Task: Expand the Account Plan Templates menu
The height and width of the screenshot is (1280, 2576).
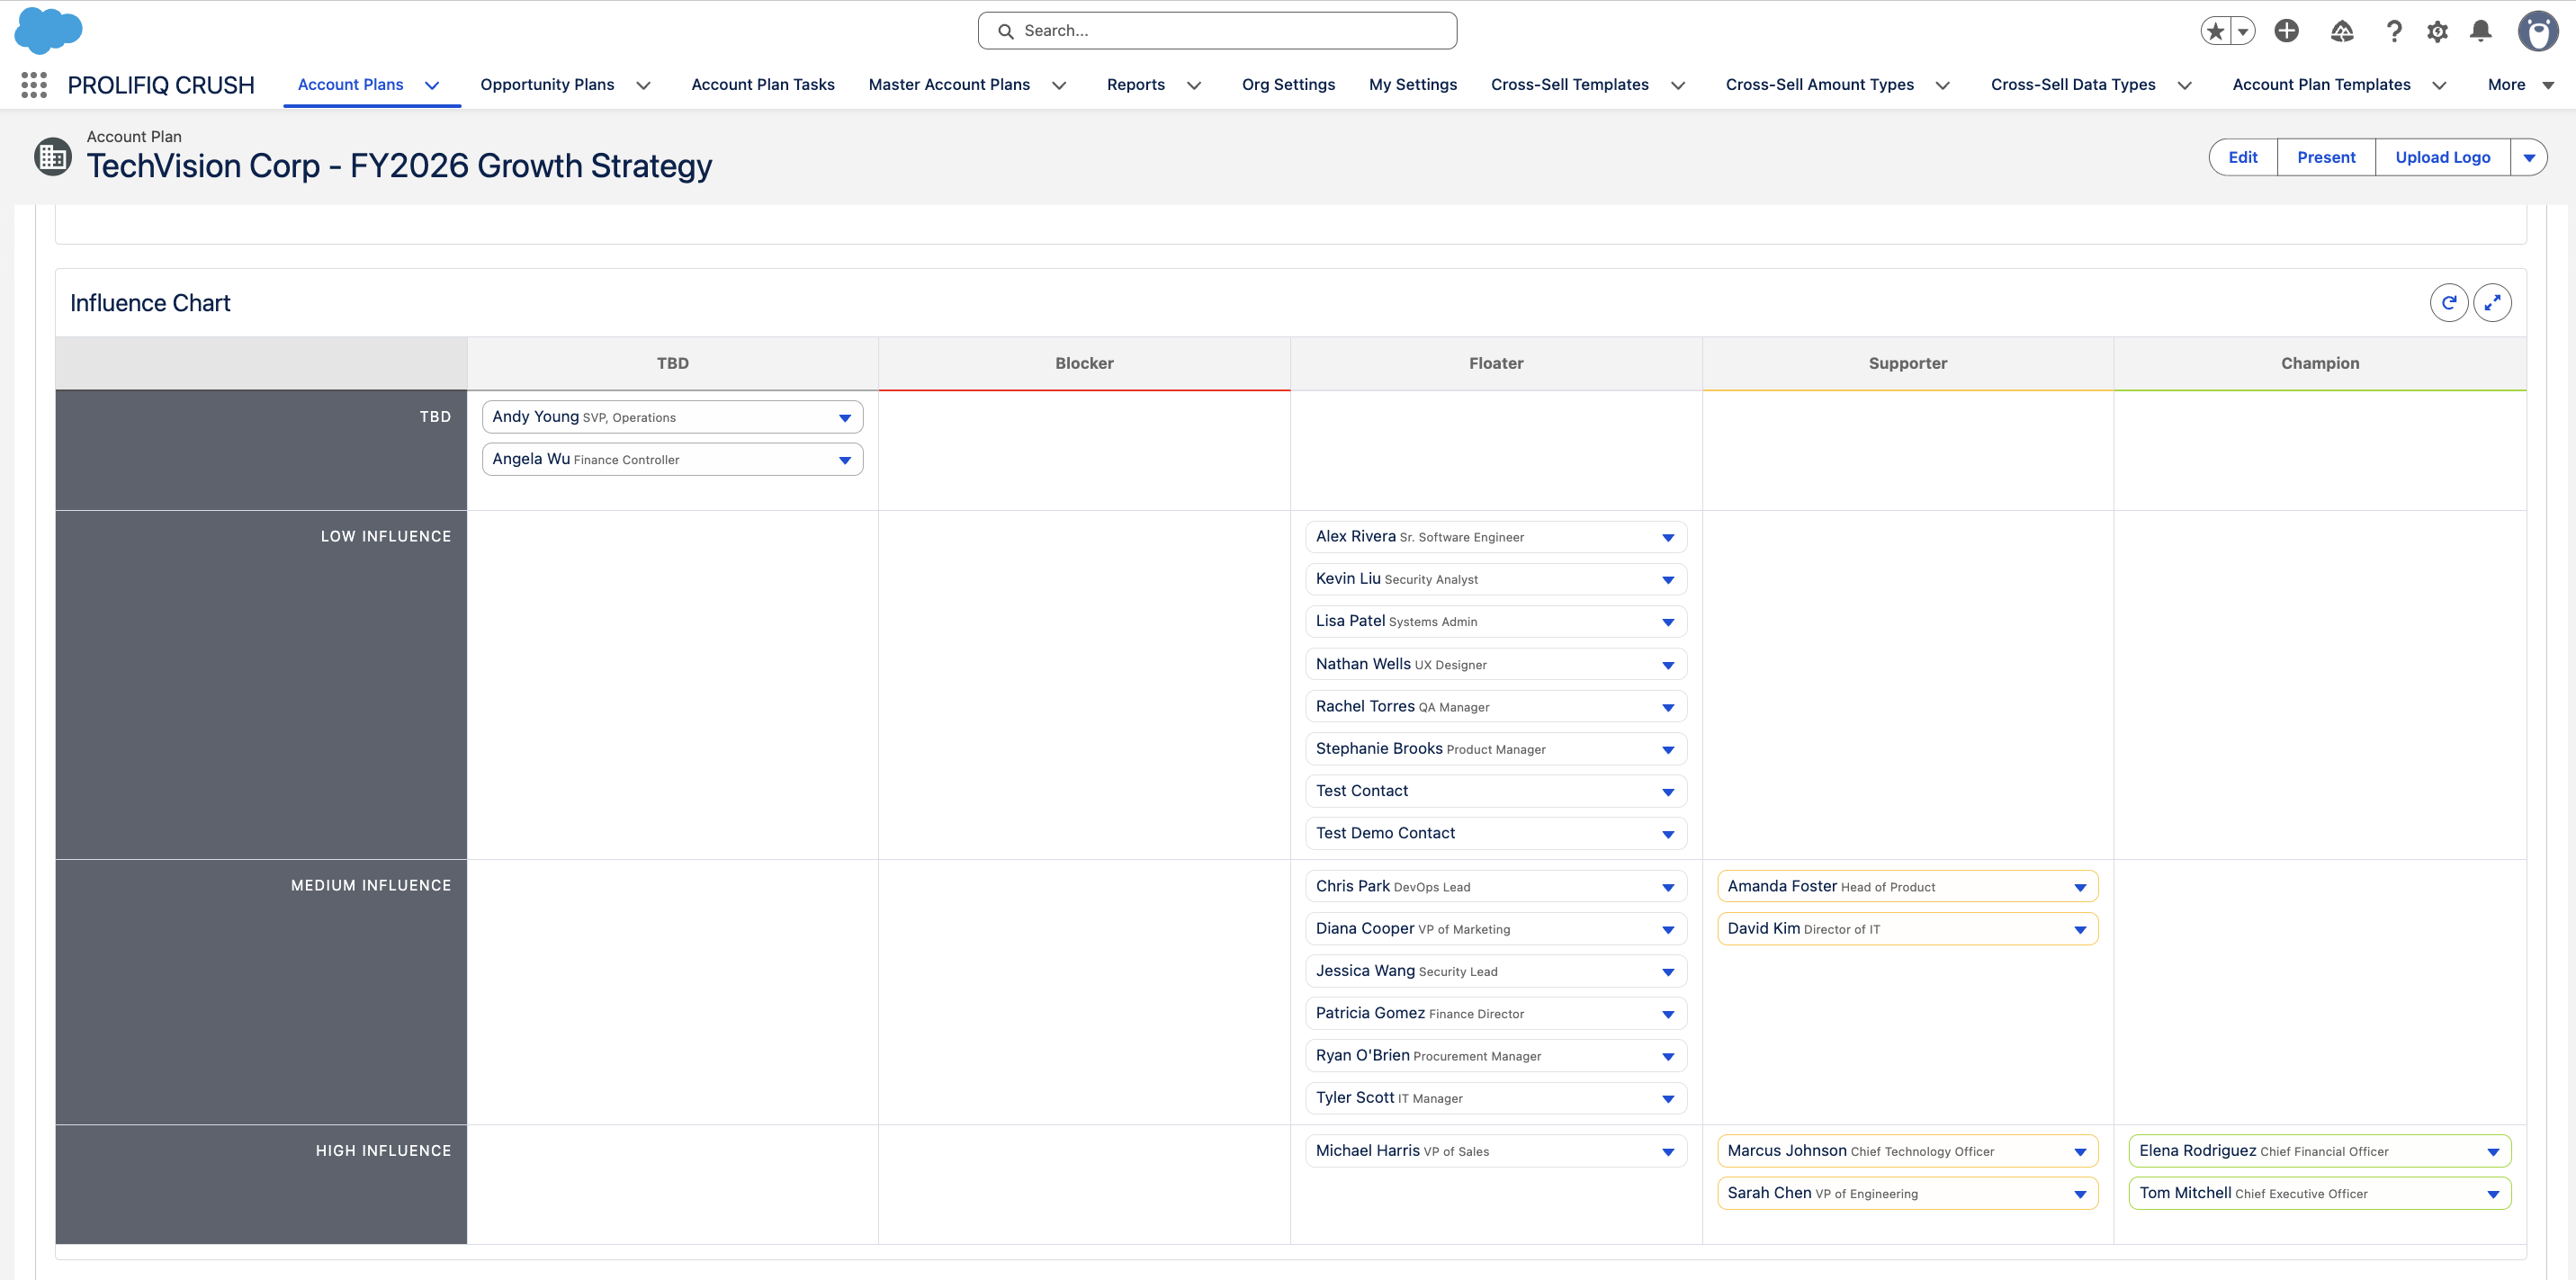Action: tap(2439, 85)
